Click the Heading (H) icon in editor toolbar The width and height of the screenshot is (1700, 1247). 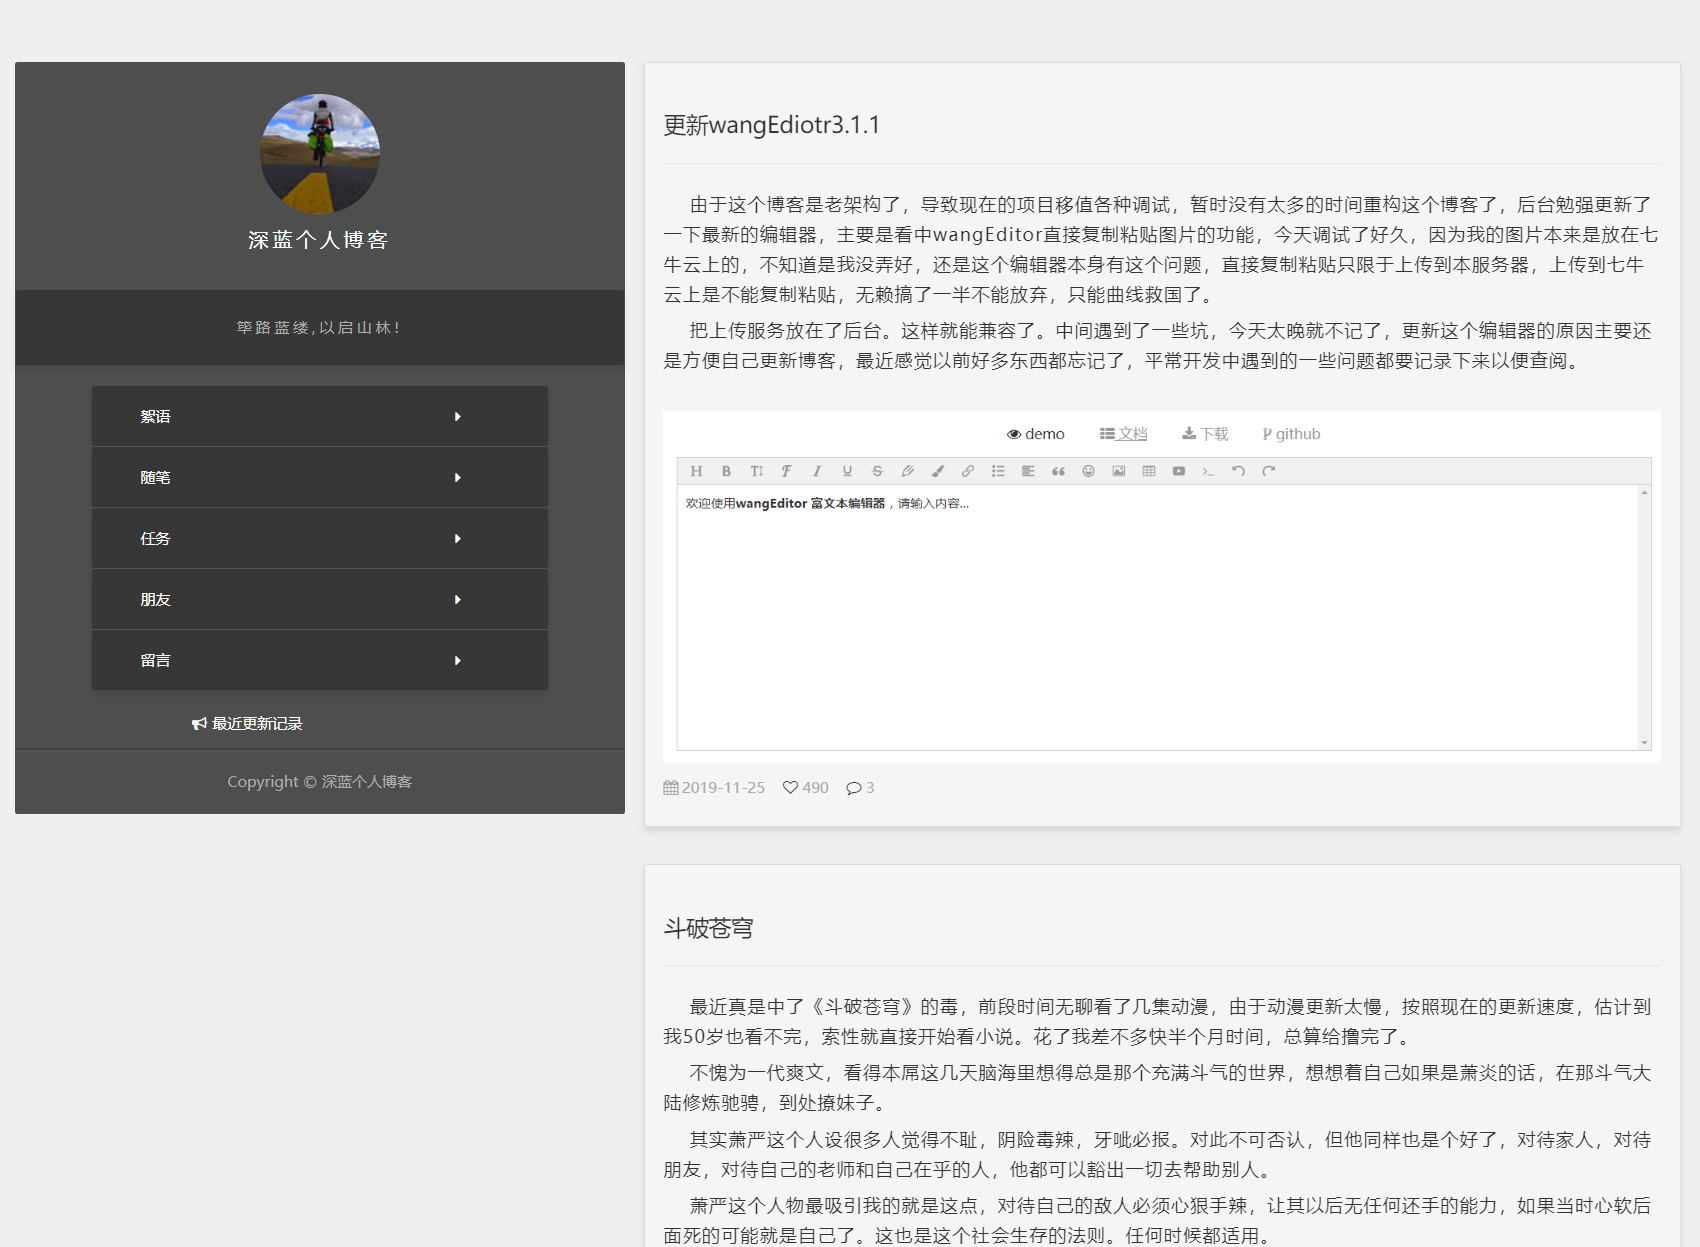point(697,471)
